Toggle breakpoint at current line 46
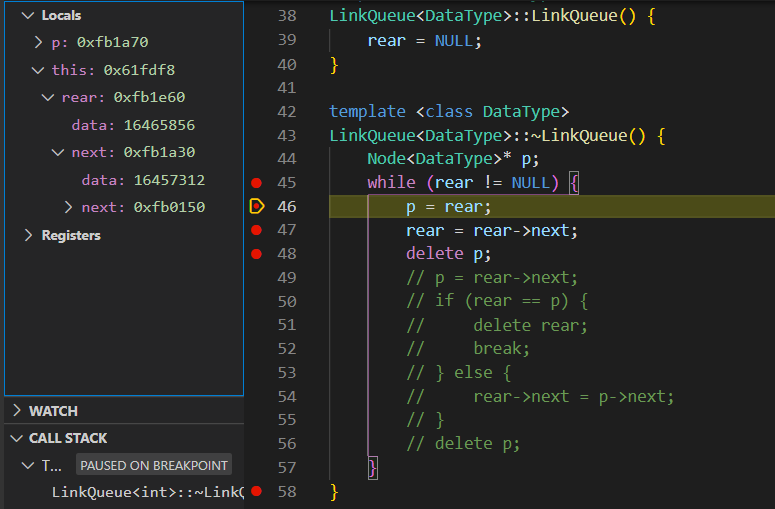775x509 pixels. tap(257, 206)
